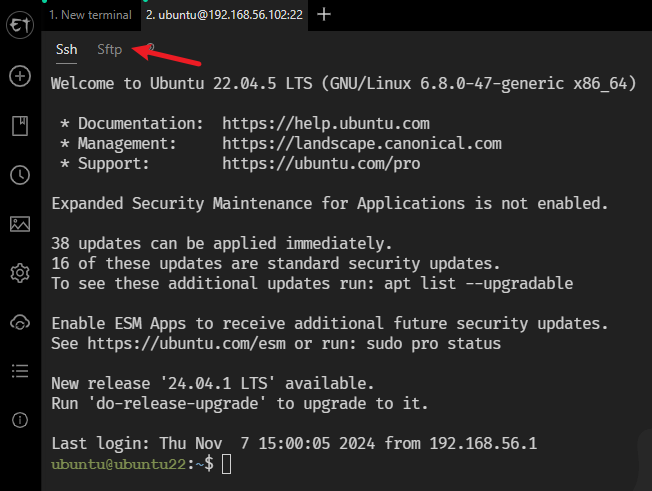
Task: Click the '* Support:' label
Action: coord(105,163)
